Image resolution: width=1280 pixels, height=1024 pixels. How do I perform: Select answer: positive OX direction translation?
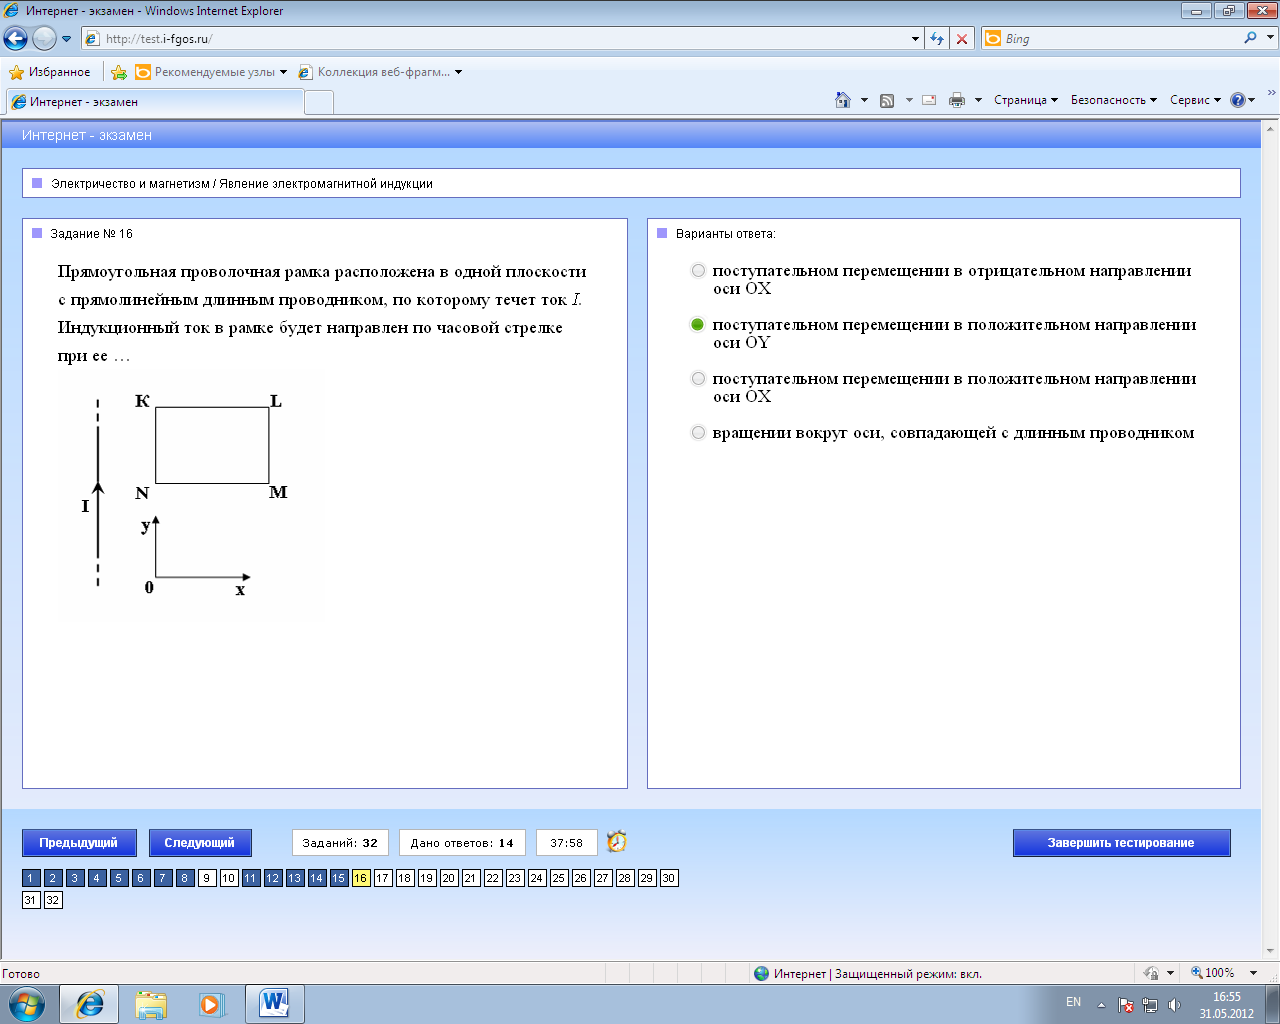pos(698,379)
